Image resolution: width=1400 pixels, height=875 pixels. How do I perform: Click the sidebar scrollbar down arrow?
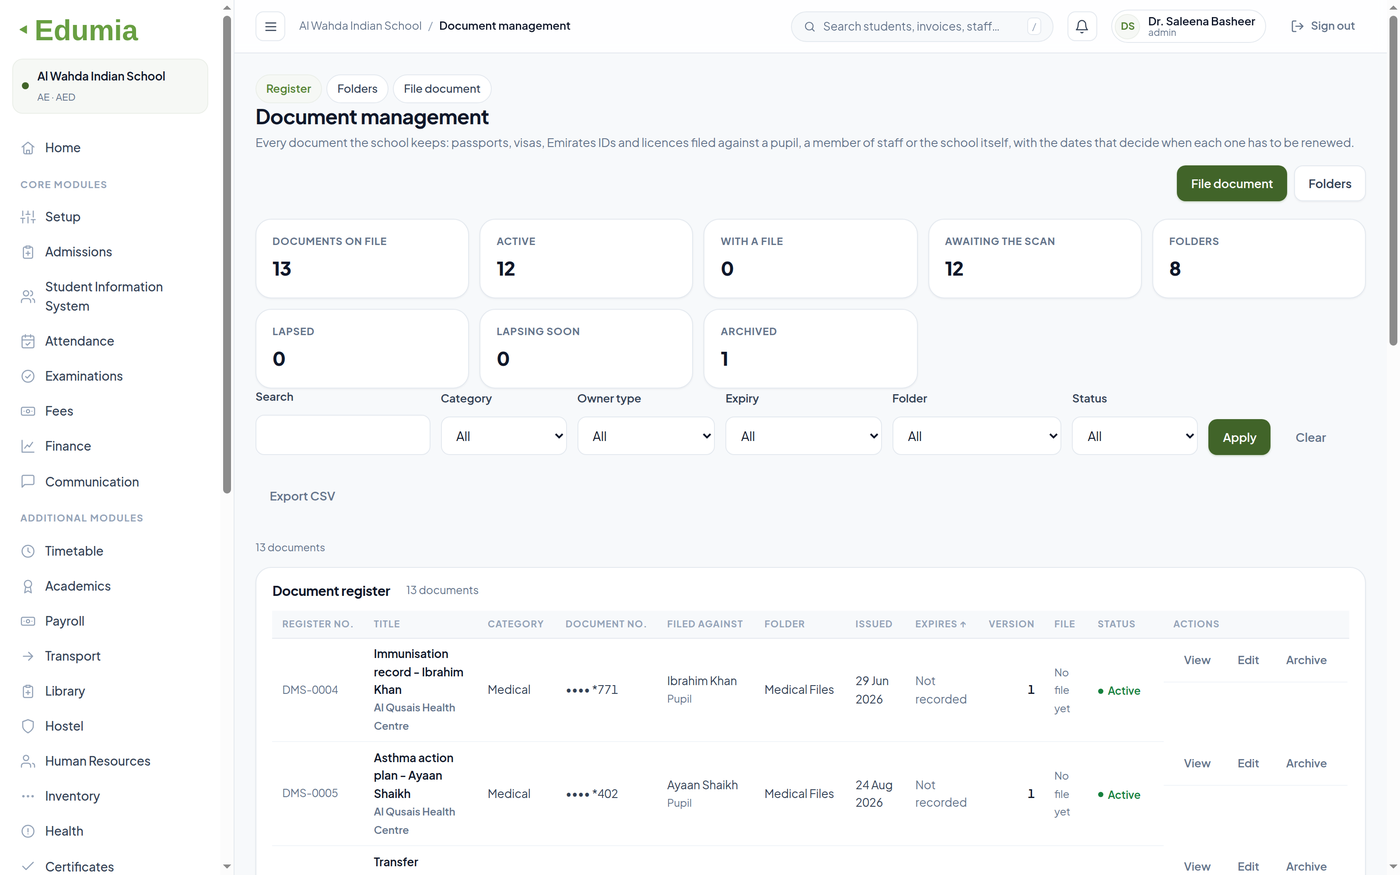(227, 867)
